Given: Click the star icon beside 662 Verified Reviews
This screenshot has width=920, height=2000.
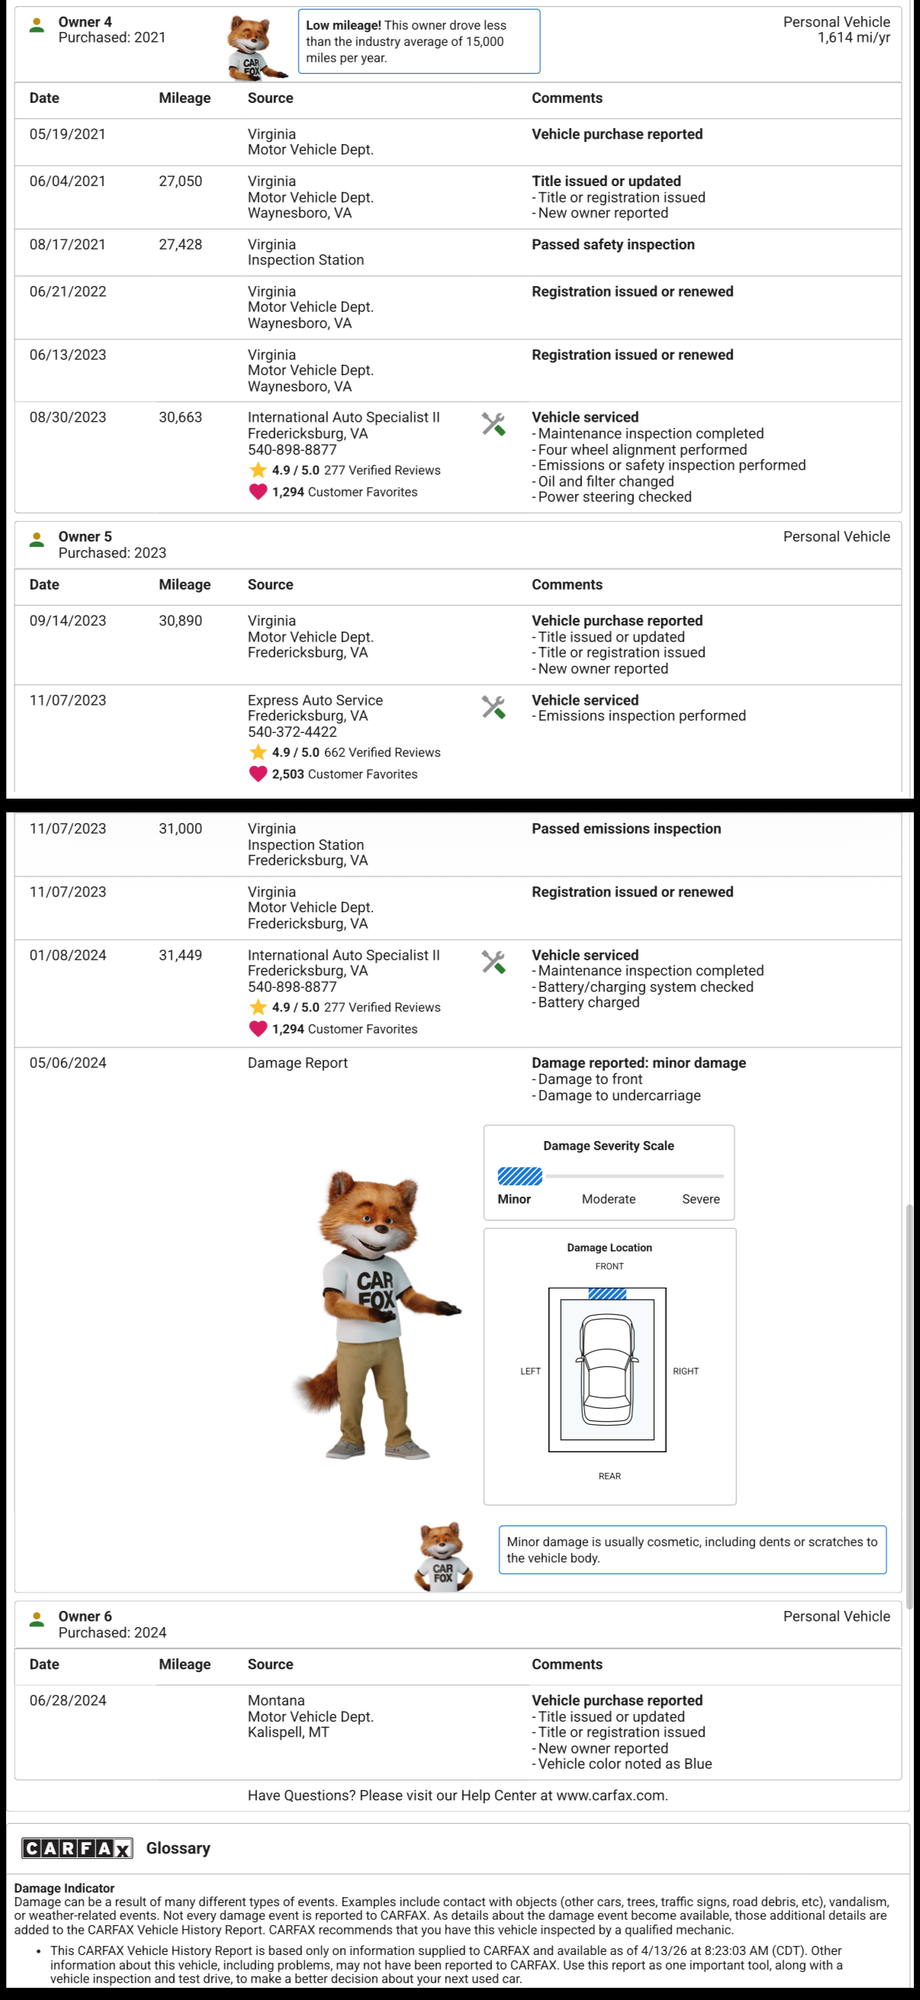Looking at the screenshot, I should [x=258, y=752].
